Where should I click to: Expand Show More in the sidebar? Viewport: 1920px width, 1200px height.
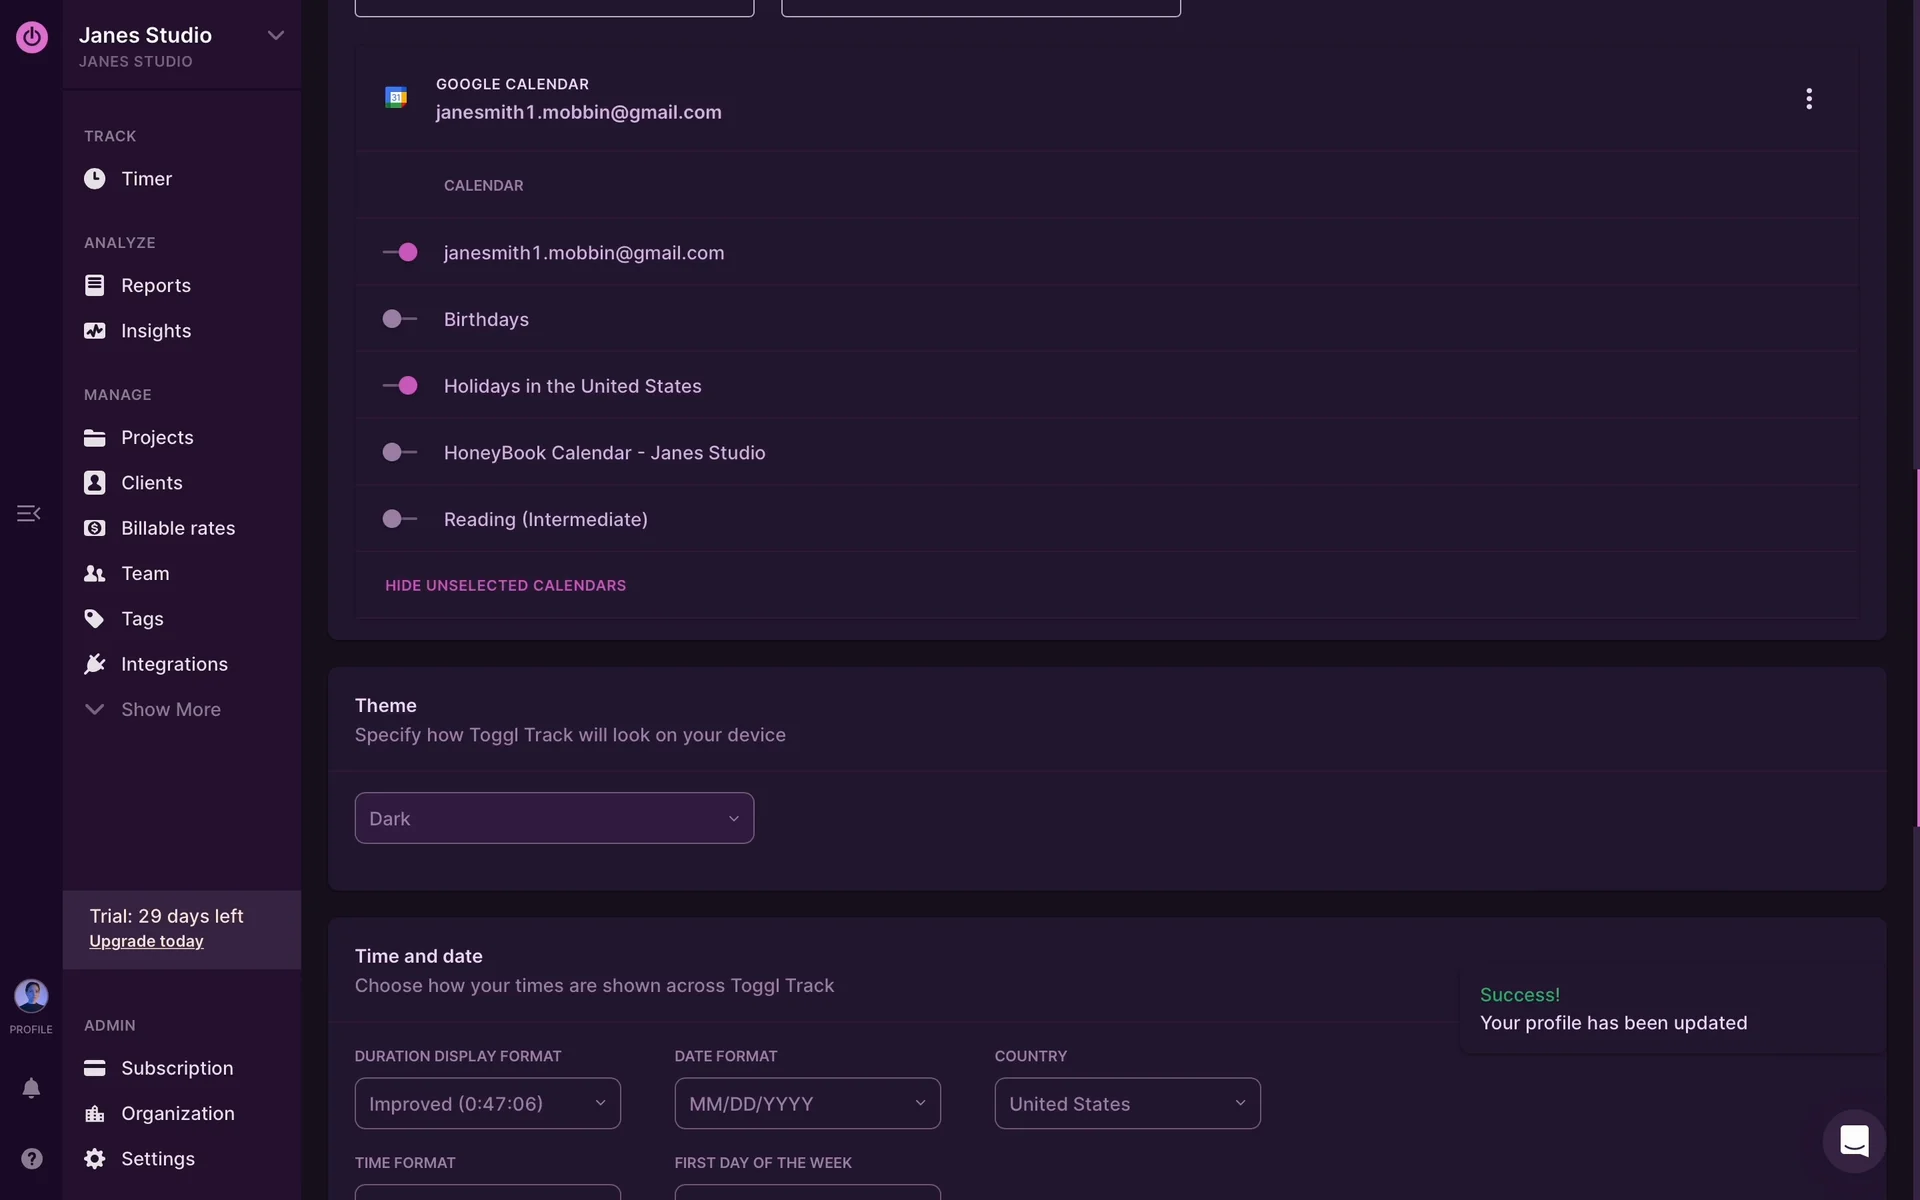coord(170,710)
